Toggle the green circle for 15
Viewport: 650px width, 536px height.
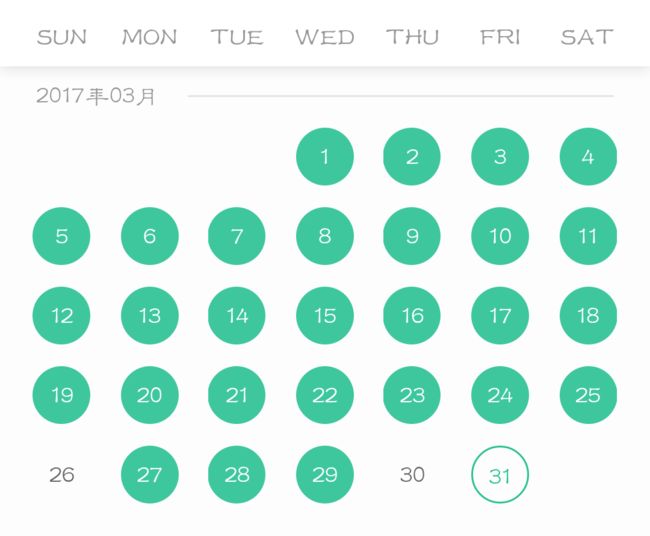coord(325,315)
